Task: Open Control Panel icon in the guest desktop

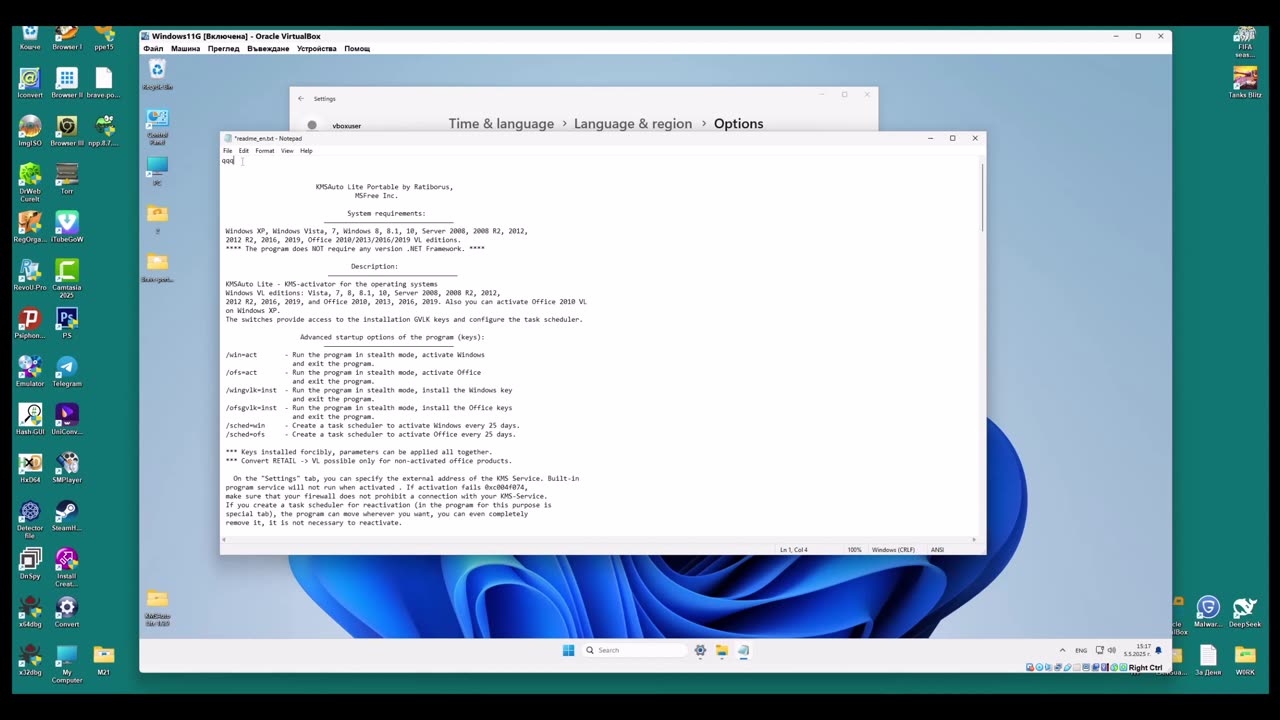Action: tap(157, 127)
